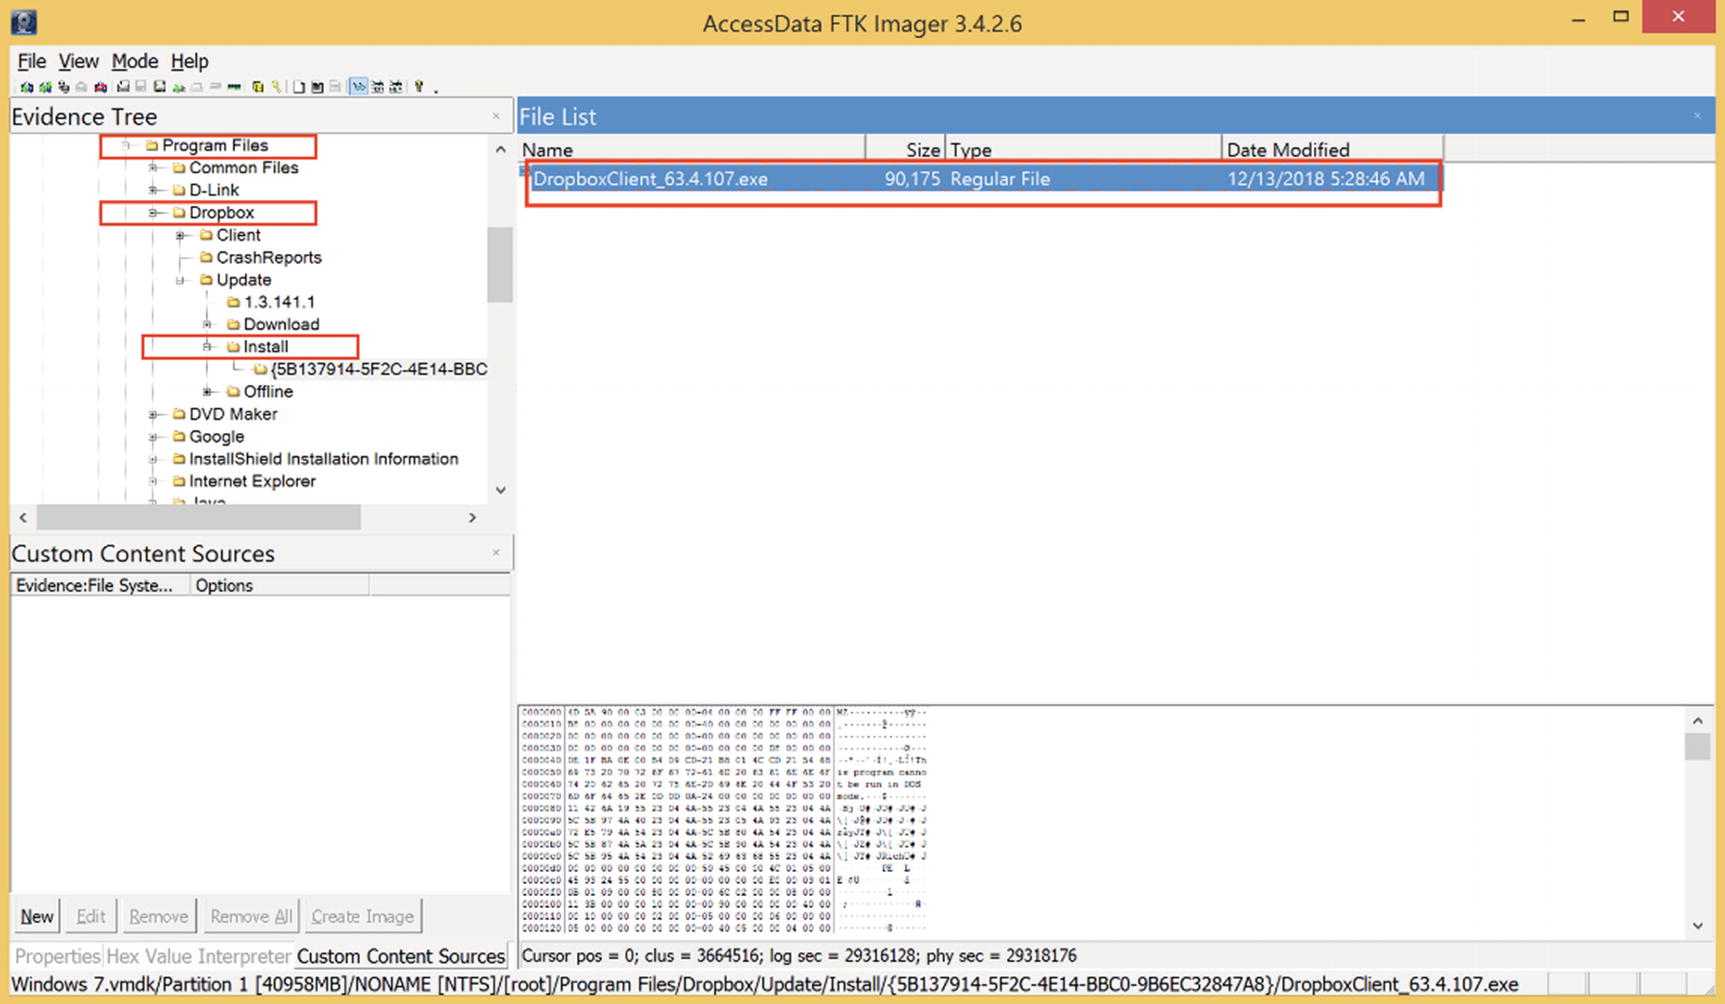This screenshot has width=1725, height=1004.
Task: Click the Remove All Evidence Items icon
Action: [x=101, y=87]
